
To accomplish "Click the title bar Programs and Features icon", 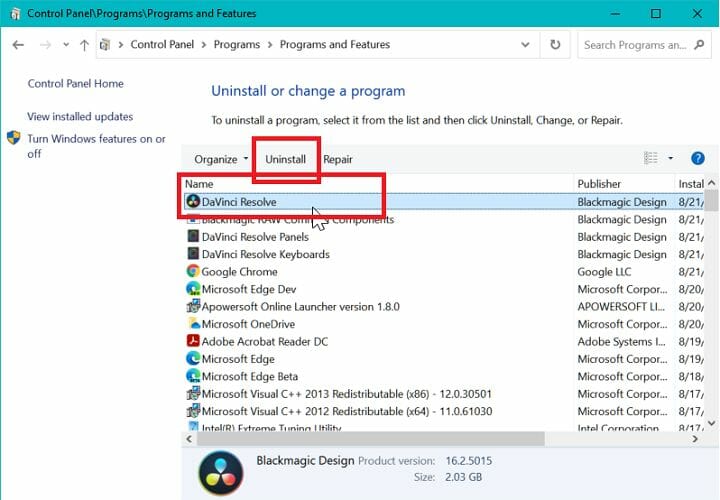I will (x=15, y=13).
